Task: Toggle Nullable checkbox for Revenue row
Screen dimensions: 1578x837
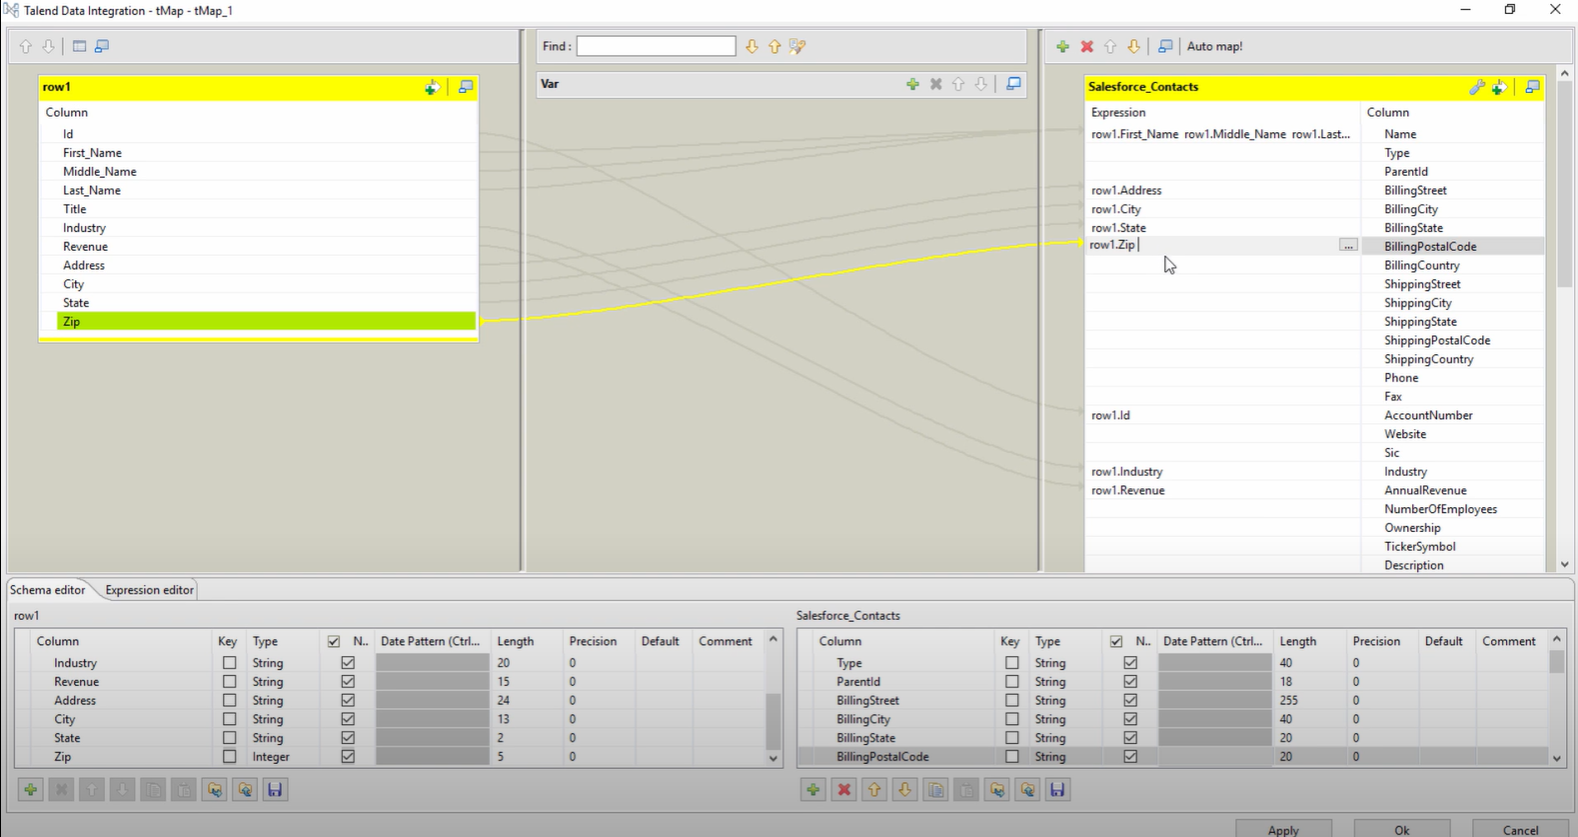Action: point(348,682)
